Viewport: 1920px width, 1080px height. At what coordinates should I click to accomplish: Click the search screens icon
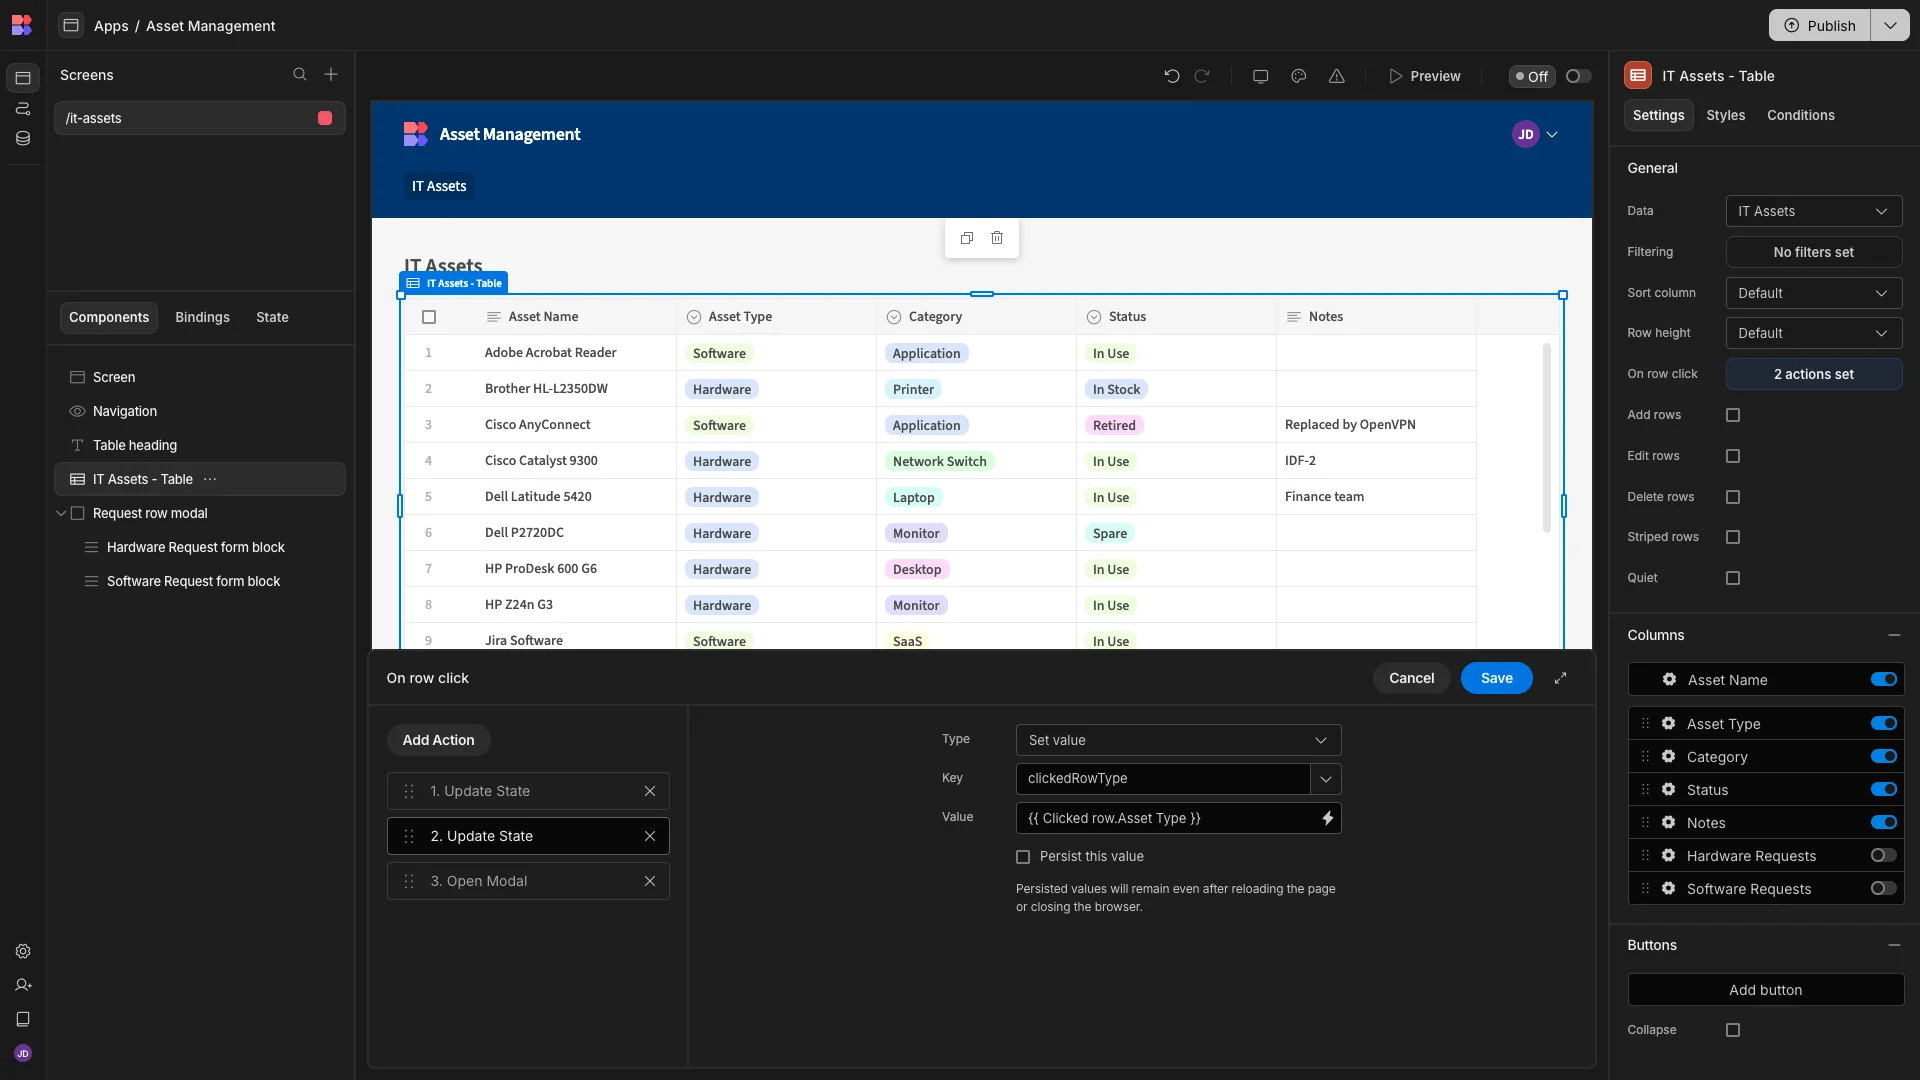click(x=300, y=75)
